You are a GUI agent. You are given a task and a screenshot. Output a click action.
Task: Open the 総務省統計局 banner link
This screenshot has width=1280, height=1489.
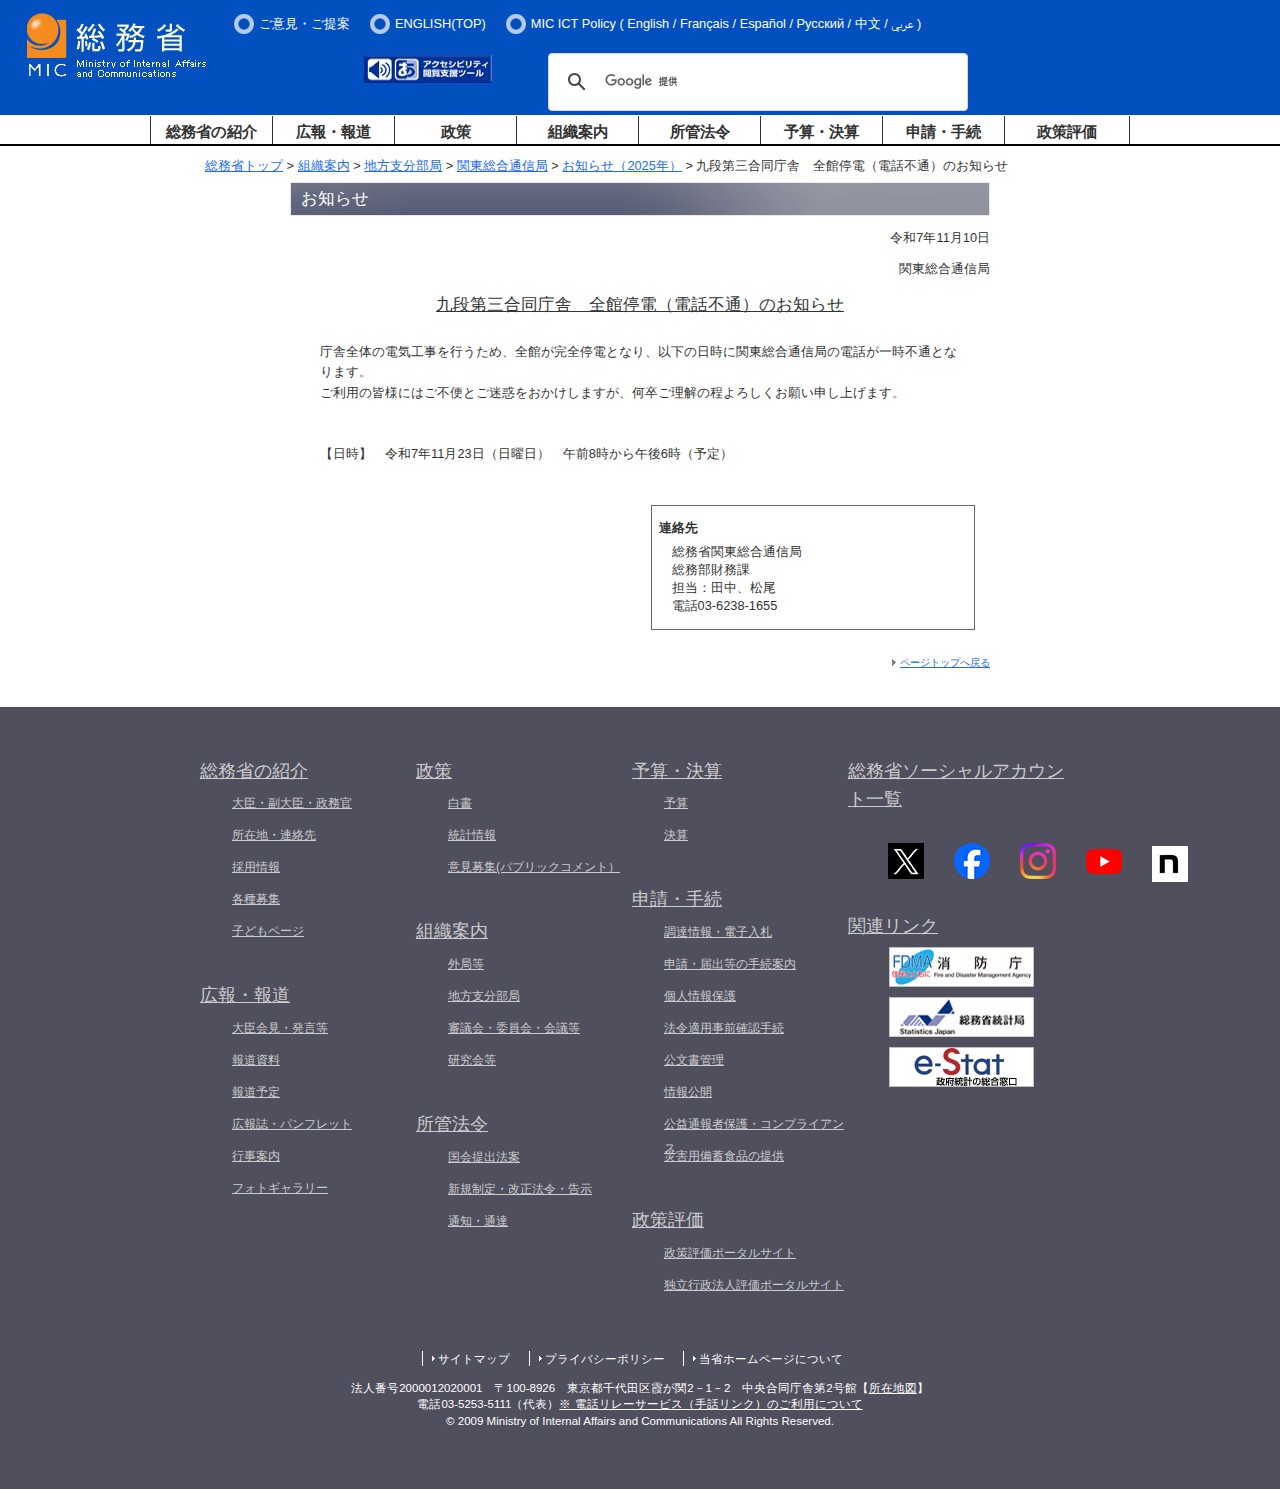click(x=961, y=1017)
